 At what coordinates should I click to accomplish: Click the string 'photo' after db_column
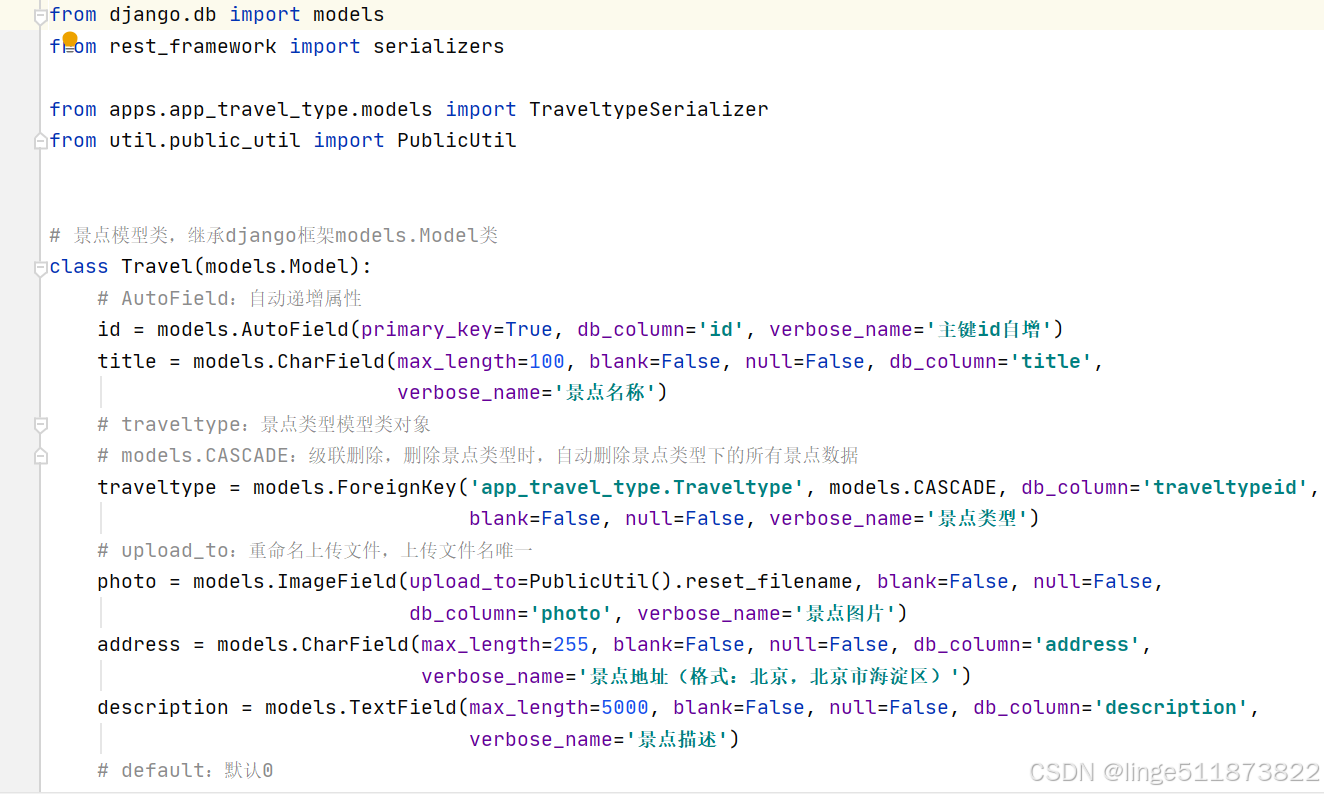pos(571,614)
